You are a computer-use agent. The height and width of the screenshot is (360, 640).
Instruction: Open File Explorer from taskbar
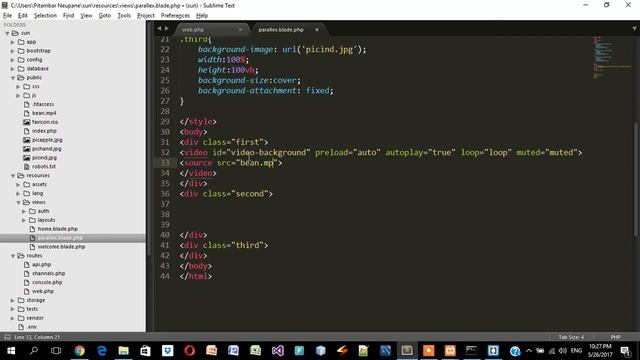[123, 351]
